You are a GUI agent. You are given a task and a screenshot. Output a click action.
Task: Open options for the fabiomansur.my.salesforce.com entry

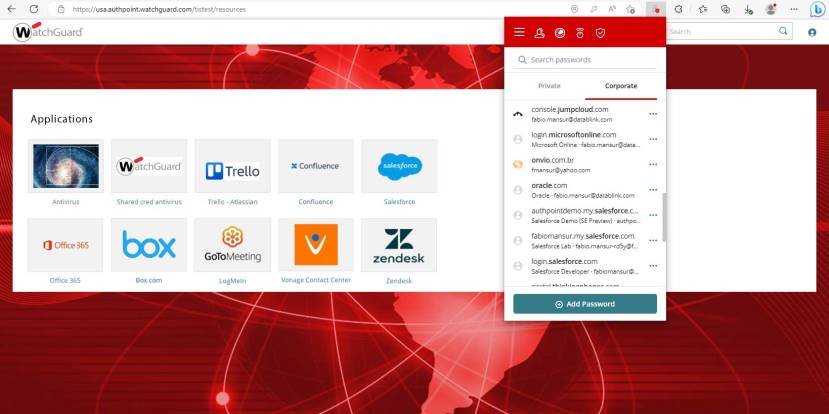pyautogui.click(x=653, y=241)
